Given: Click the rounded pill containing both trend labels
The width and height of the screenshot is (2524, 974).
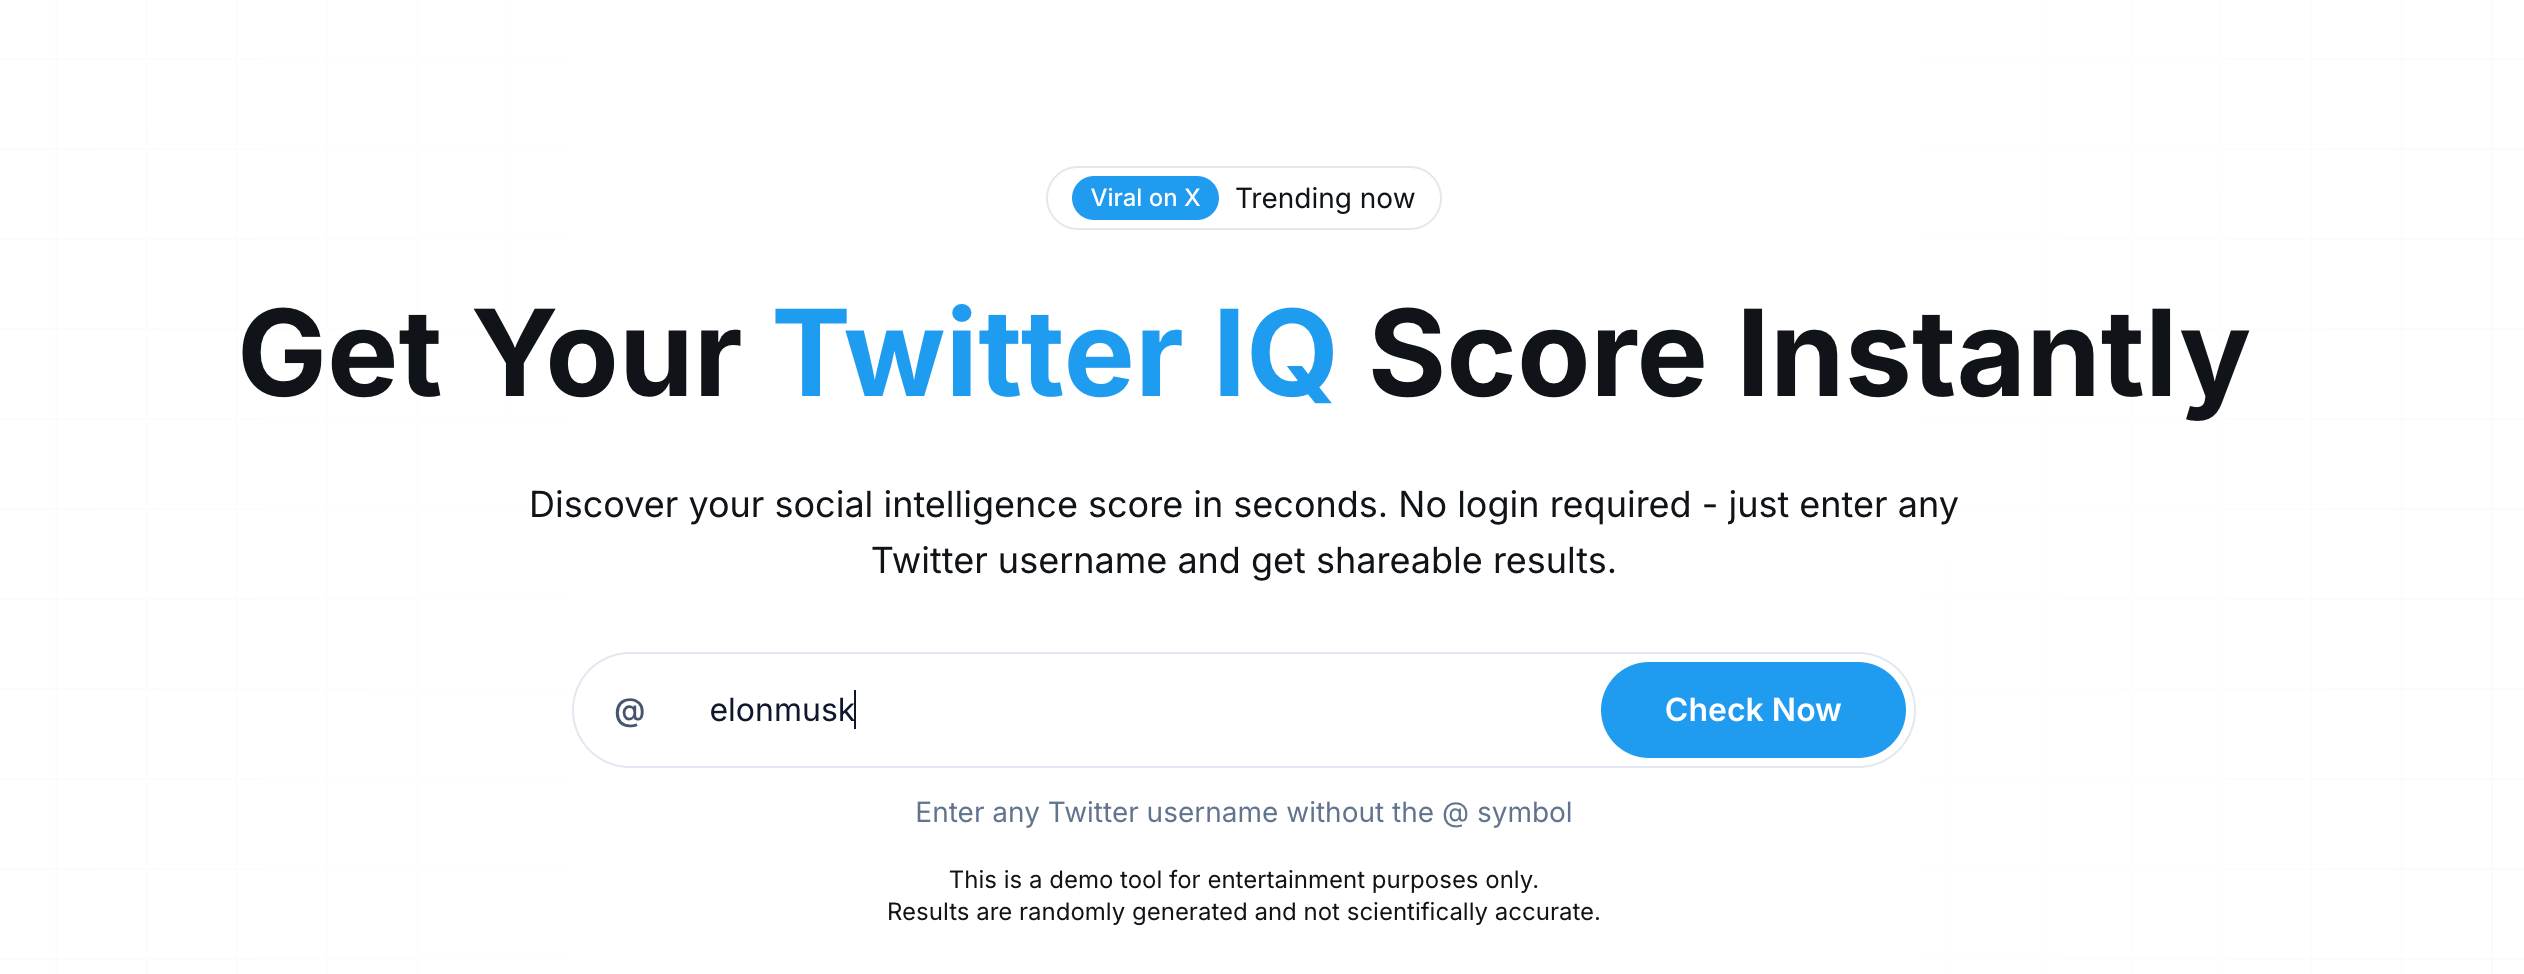Looking at the screenshot, I should click(x=1243, y=197).
